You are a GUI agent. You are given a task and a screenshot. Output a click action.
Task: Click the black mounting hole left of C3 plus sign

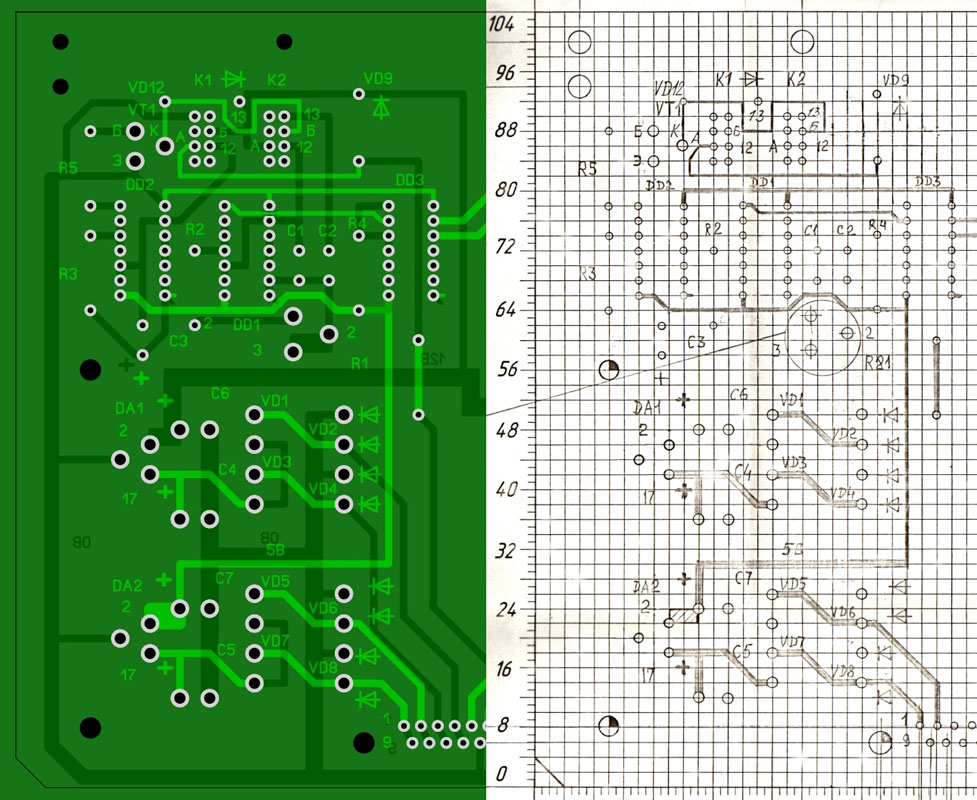click(x=91, y=369)
